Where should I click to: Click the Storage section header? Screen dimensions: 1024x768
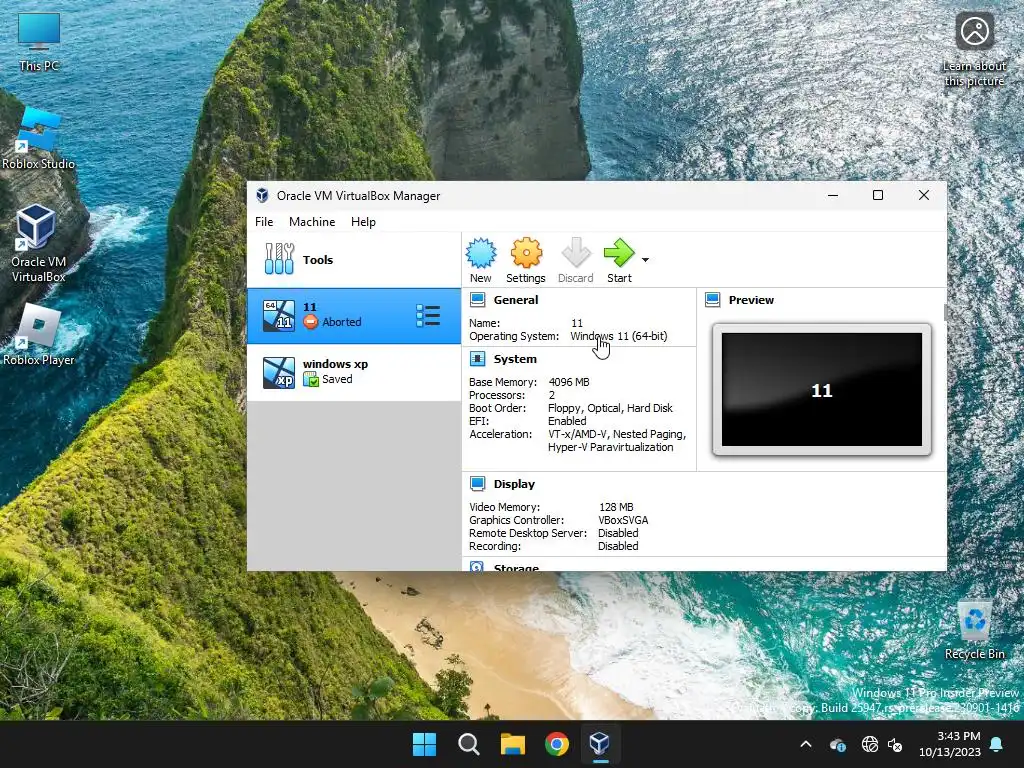click(x=516, y=567)
